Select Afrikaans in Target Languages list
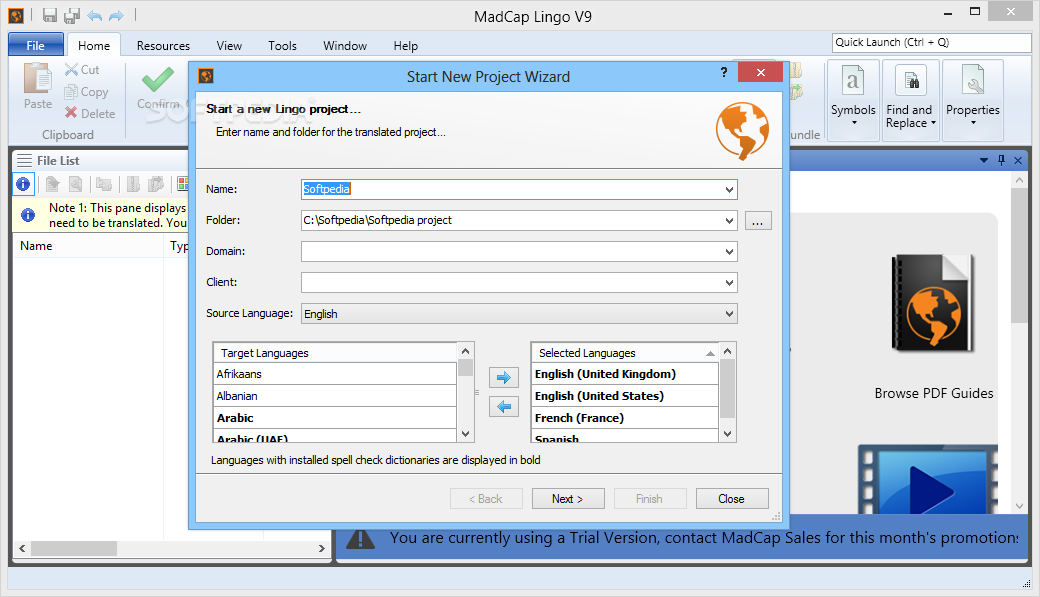Viewport: 1040px width, 597px height. click(335, 374)
